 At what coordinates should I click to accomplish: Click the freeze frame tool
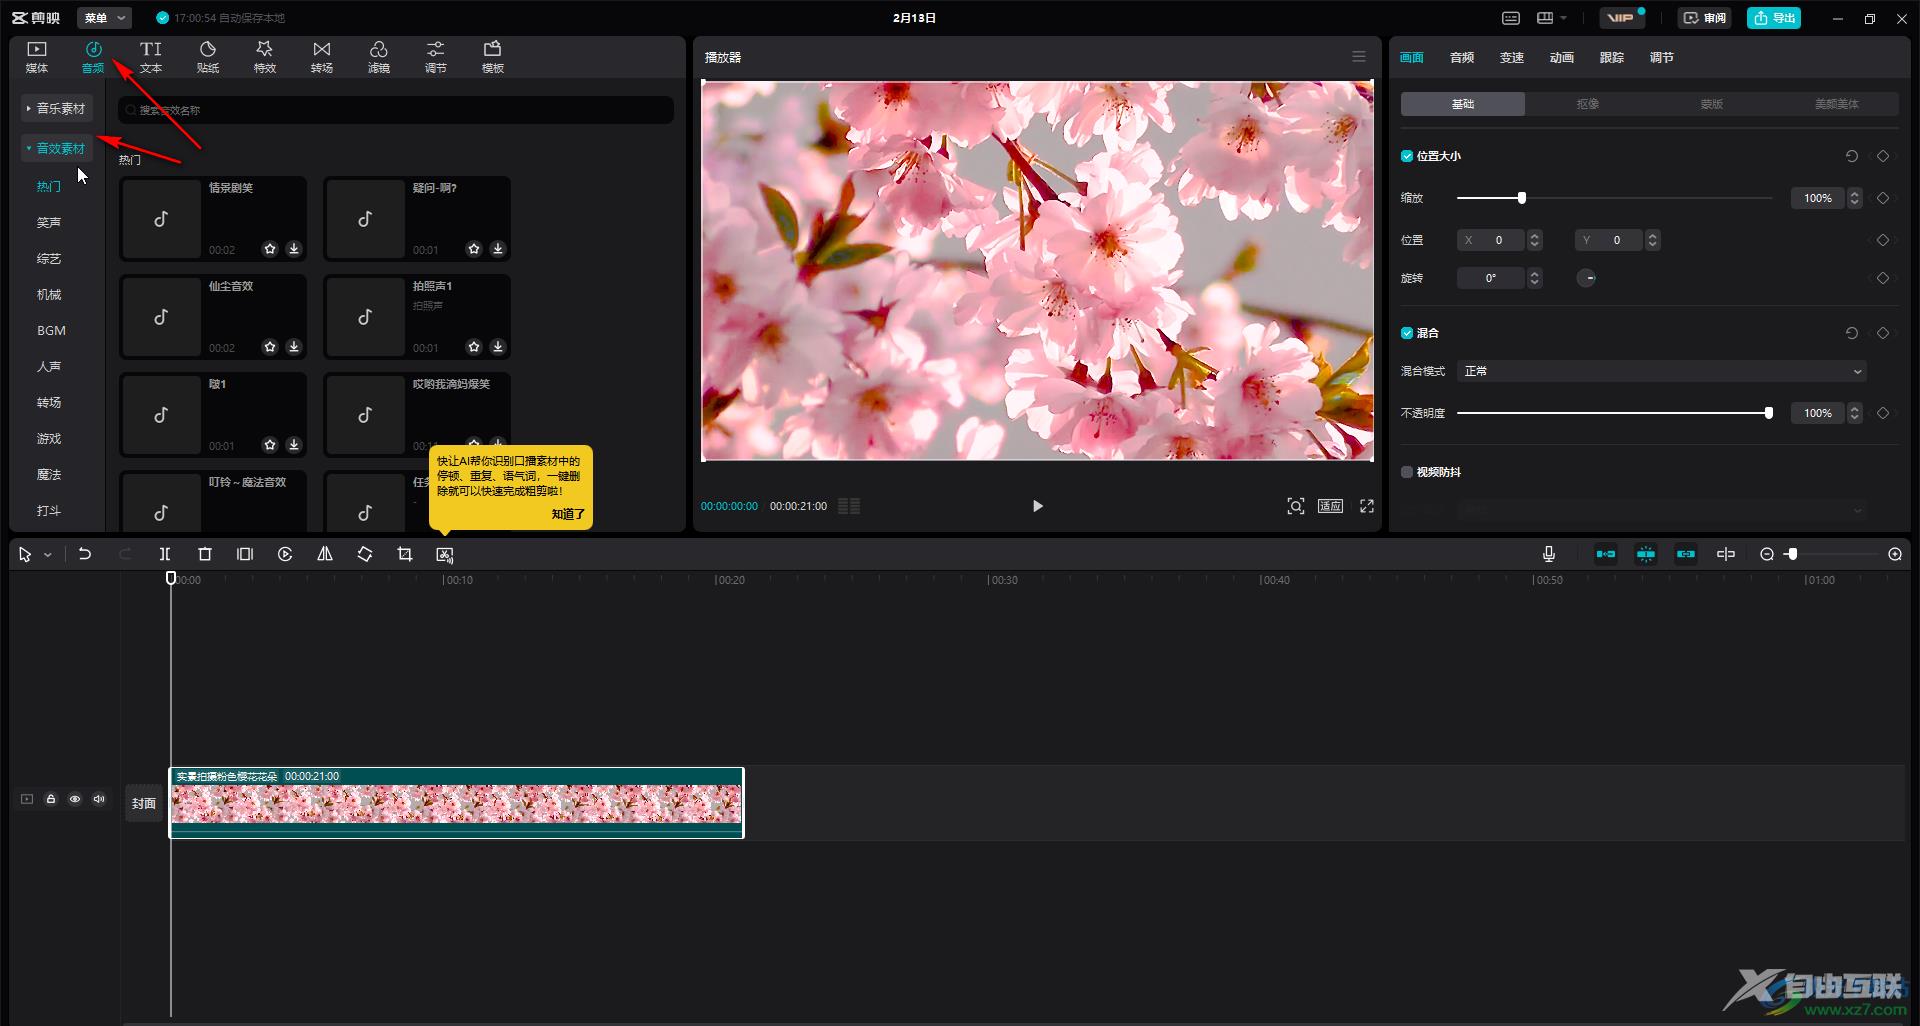coord(245,554)
